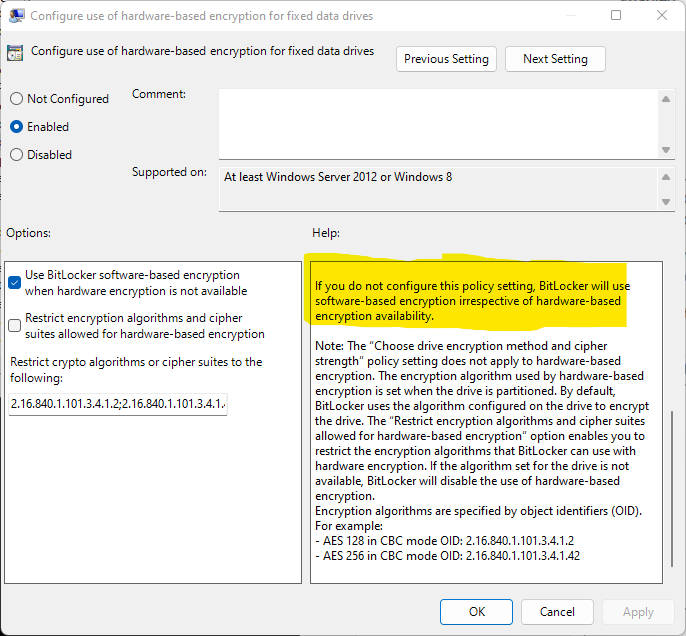Click the Previous Setting button
Screen dimensions: 686x636
click(446, 59)
